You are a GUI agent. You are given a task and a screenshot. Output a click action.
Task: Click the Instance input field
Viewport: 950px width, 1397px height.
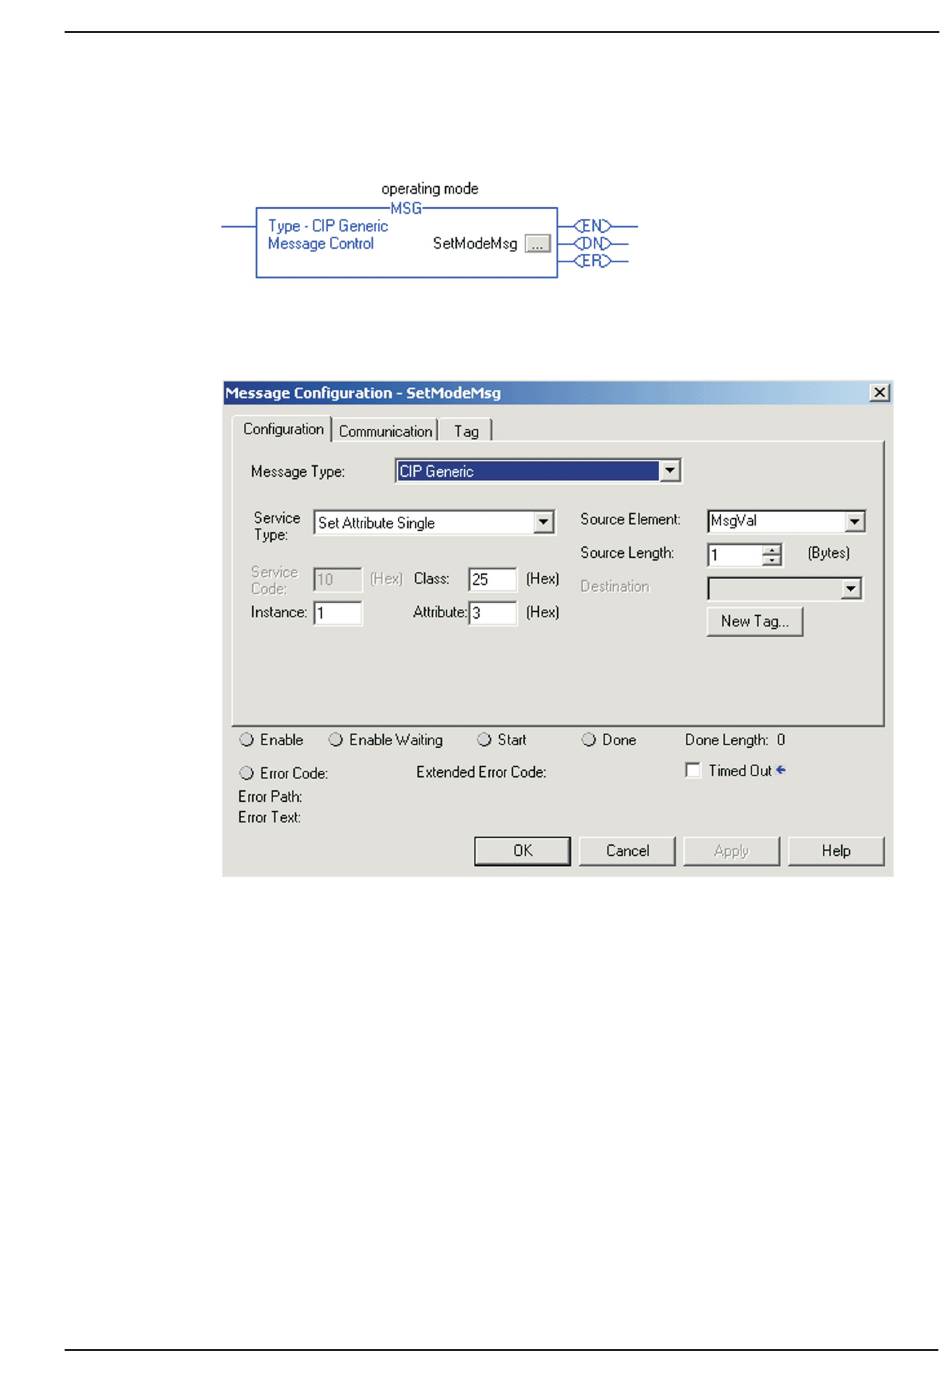337,613
